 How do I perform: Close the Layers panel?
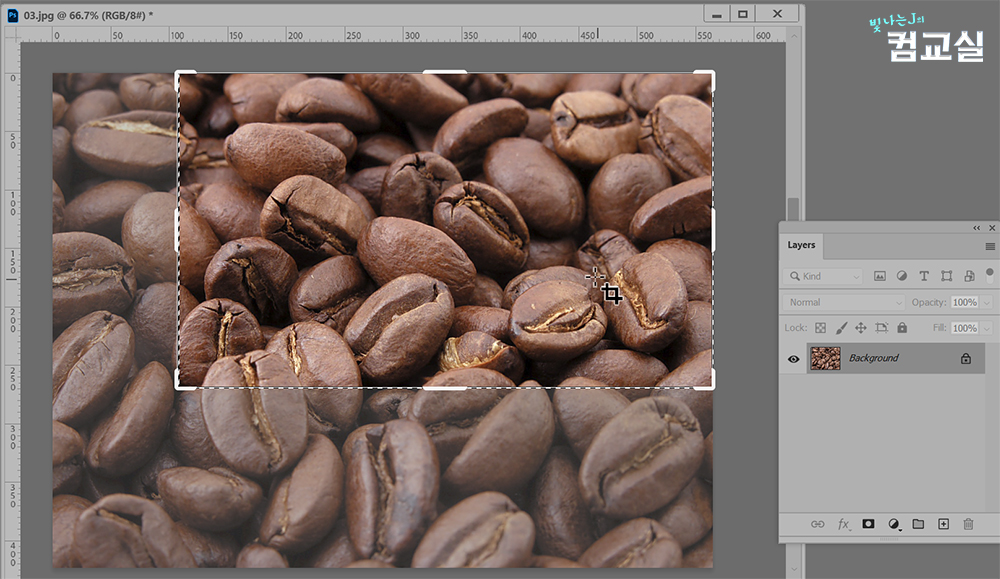point(992,228)
